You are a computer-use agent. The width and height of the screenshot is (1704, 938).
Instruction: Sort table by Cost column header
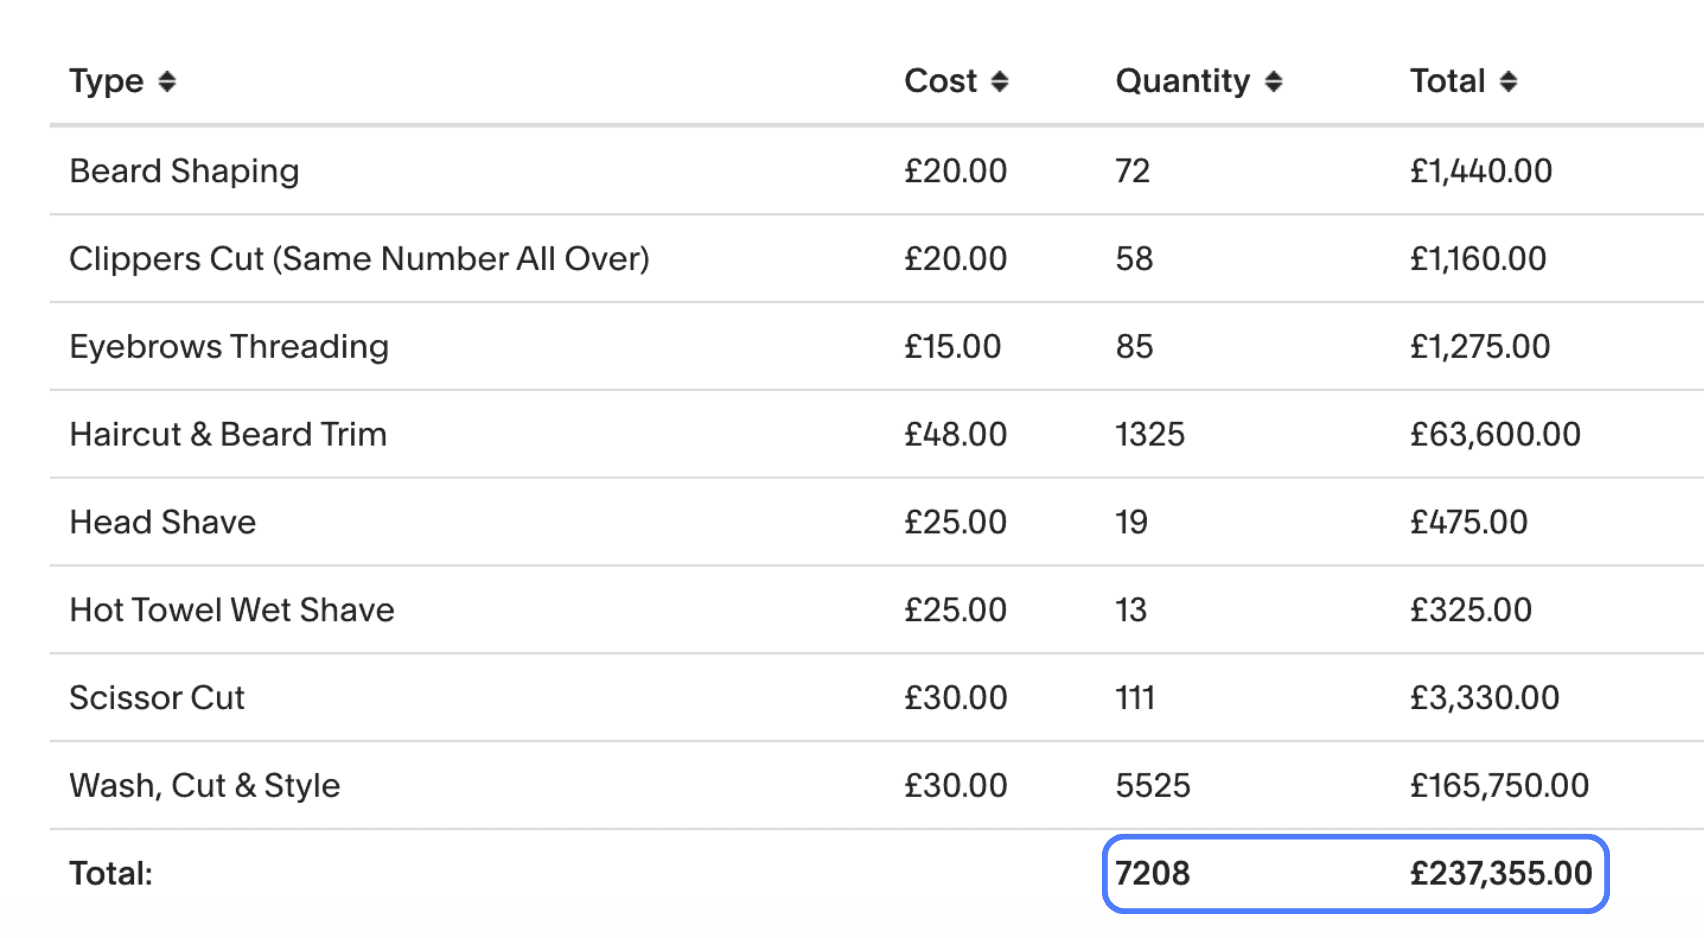[940, 82]
